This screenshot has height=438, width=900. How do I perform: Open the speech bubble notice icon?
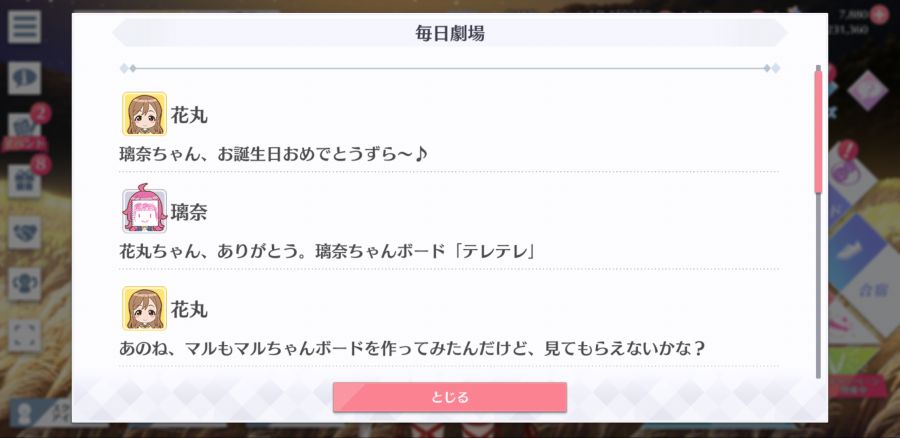tap(24, 78)
